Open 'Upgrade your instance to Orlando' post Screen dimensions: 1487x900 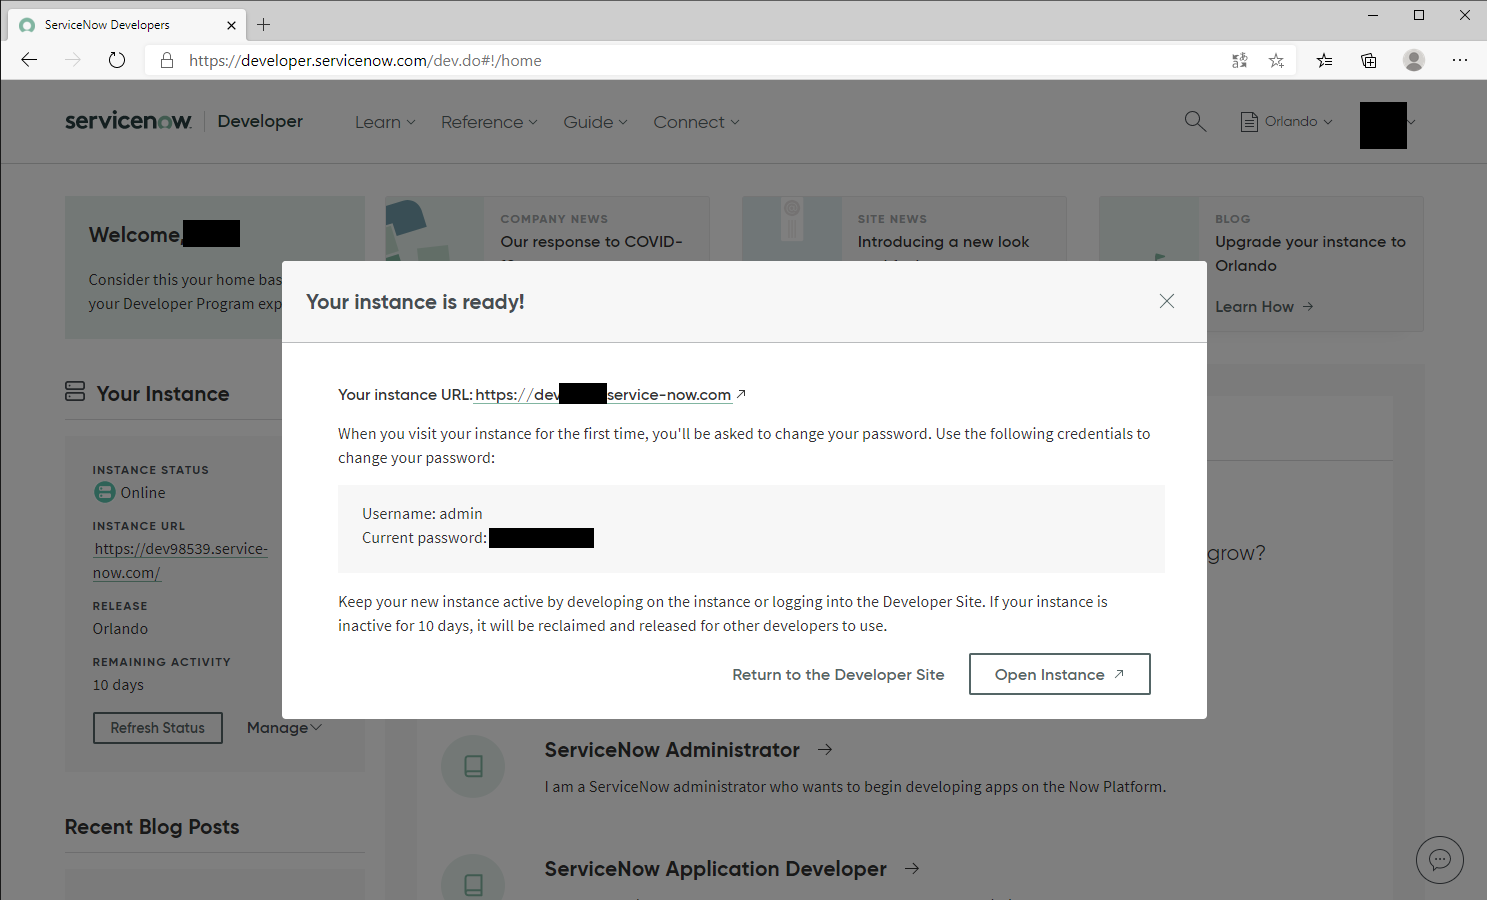[1310, 254]
